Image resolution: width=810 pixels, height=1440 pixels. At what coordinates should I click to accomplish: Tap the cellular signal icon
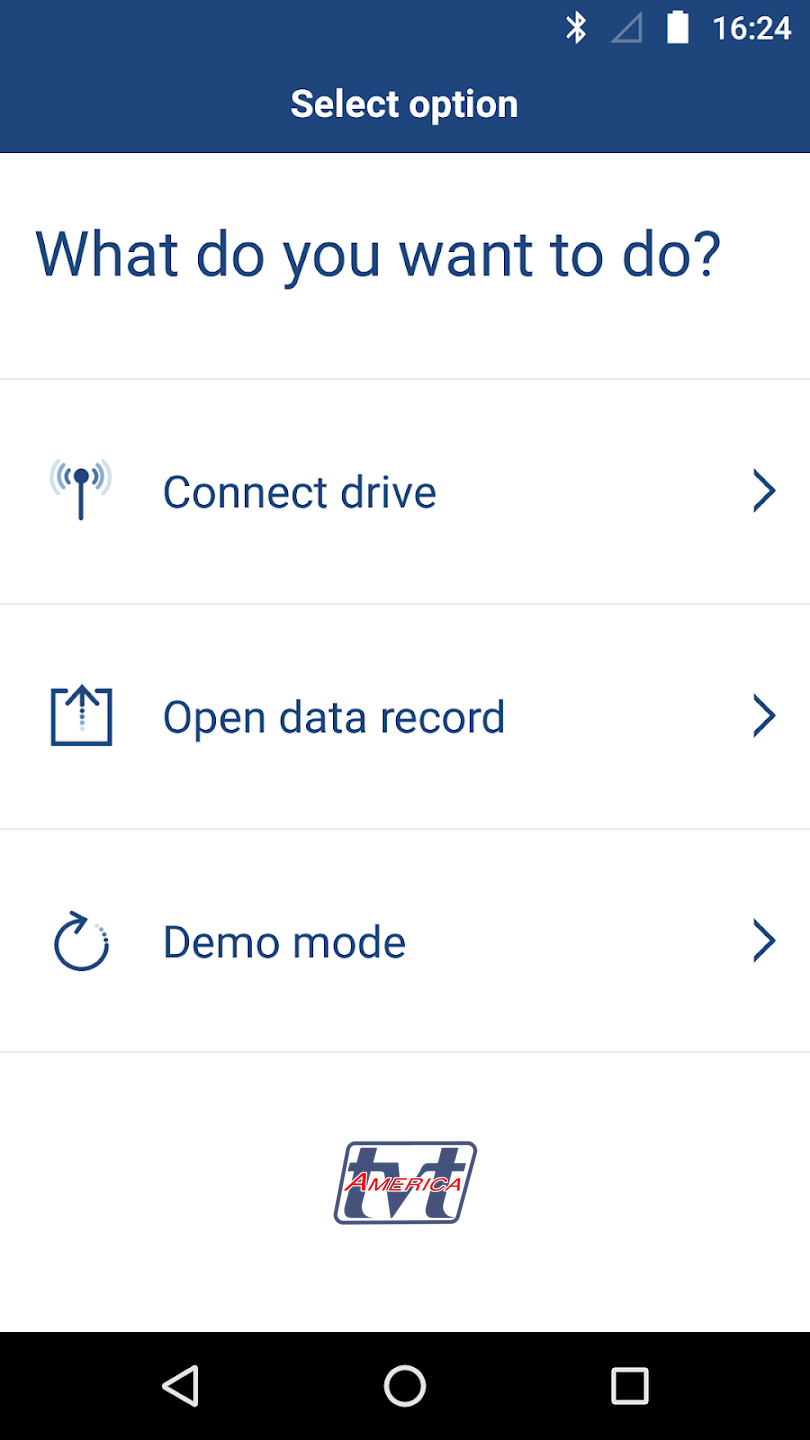point(627,28)
